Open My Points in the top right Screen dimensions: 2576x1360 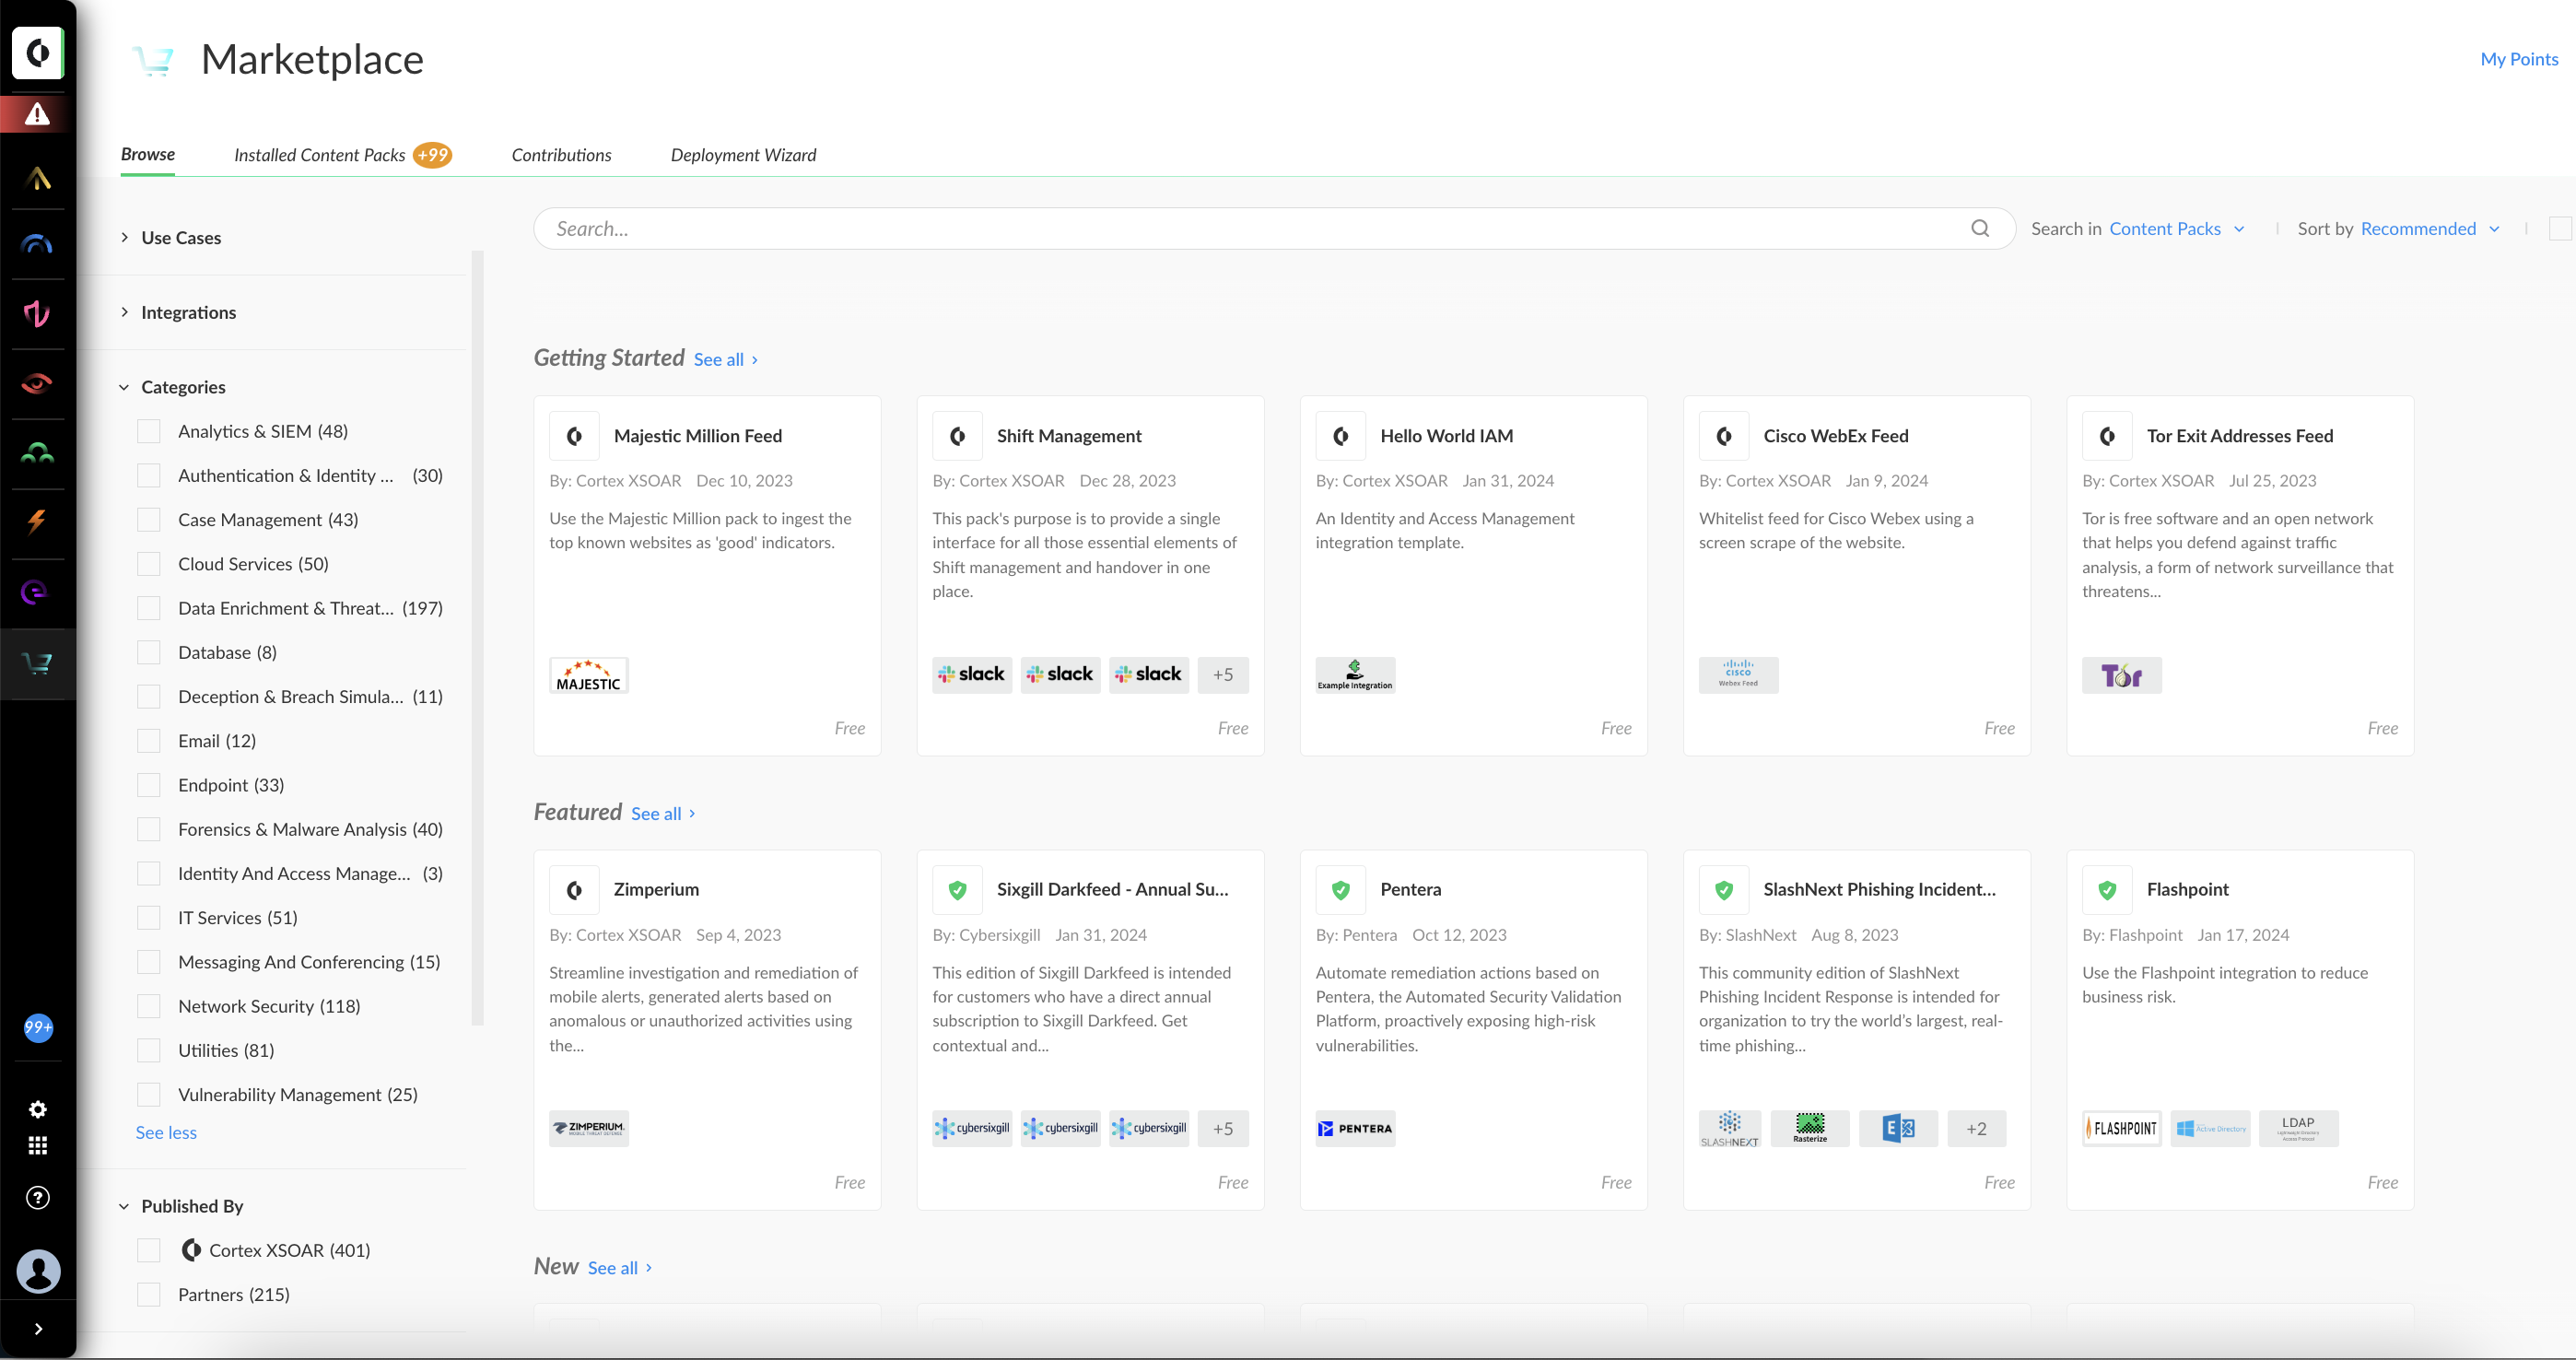[x=2518, y=58]
